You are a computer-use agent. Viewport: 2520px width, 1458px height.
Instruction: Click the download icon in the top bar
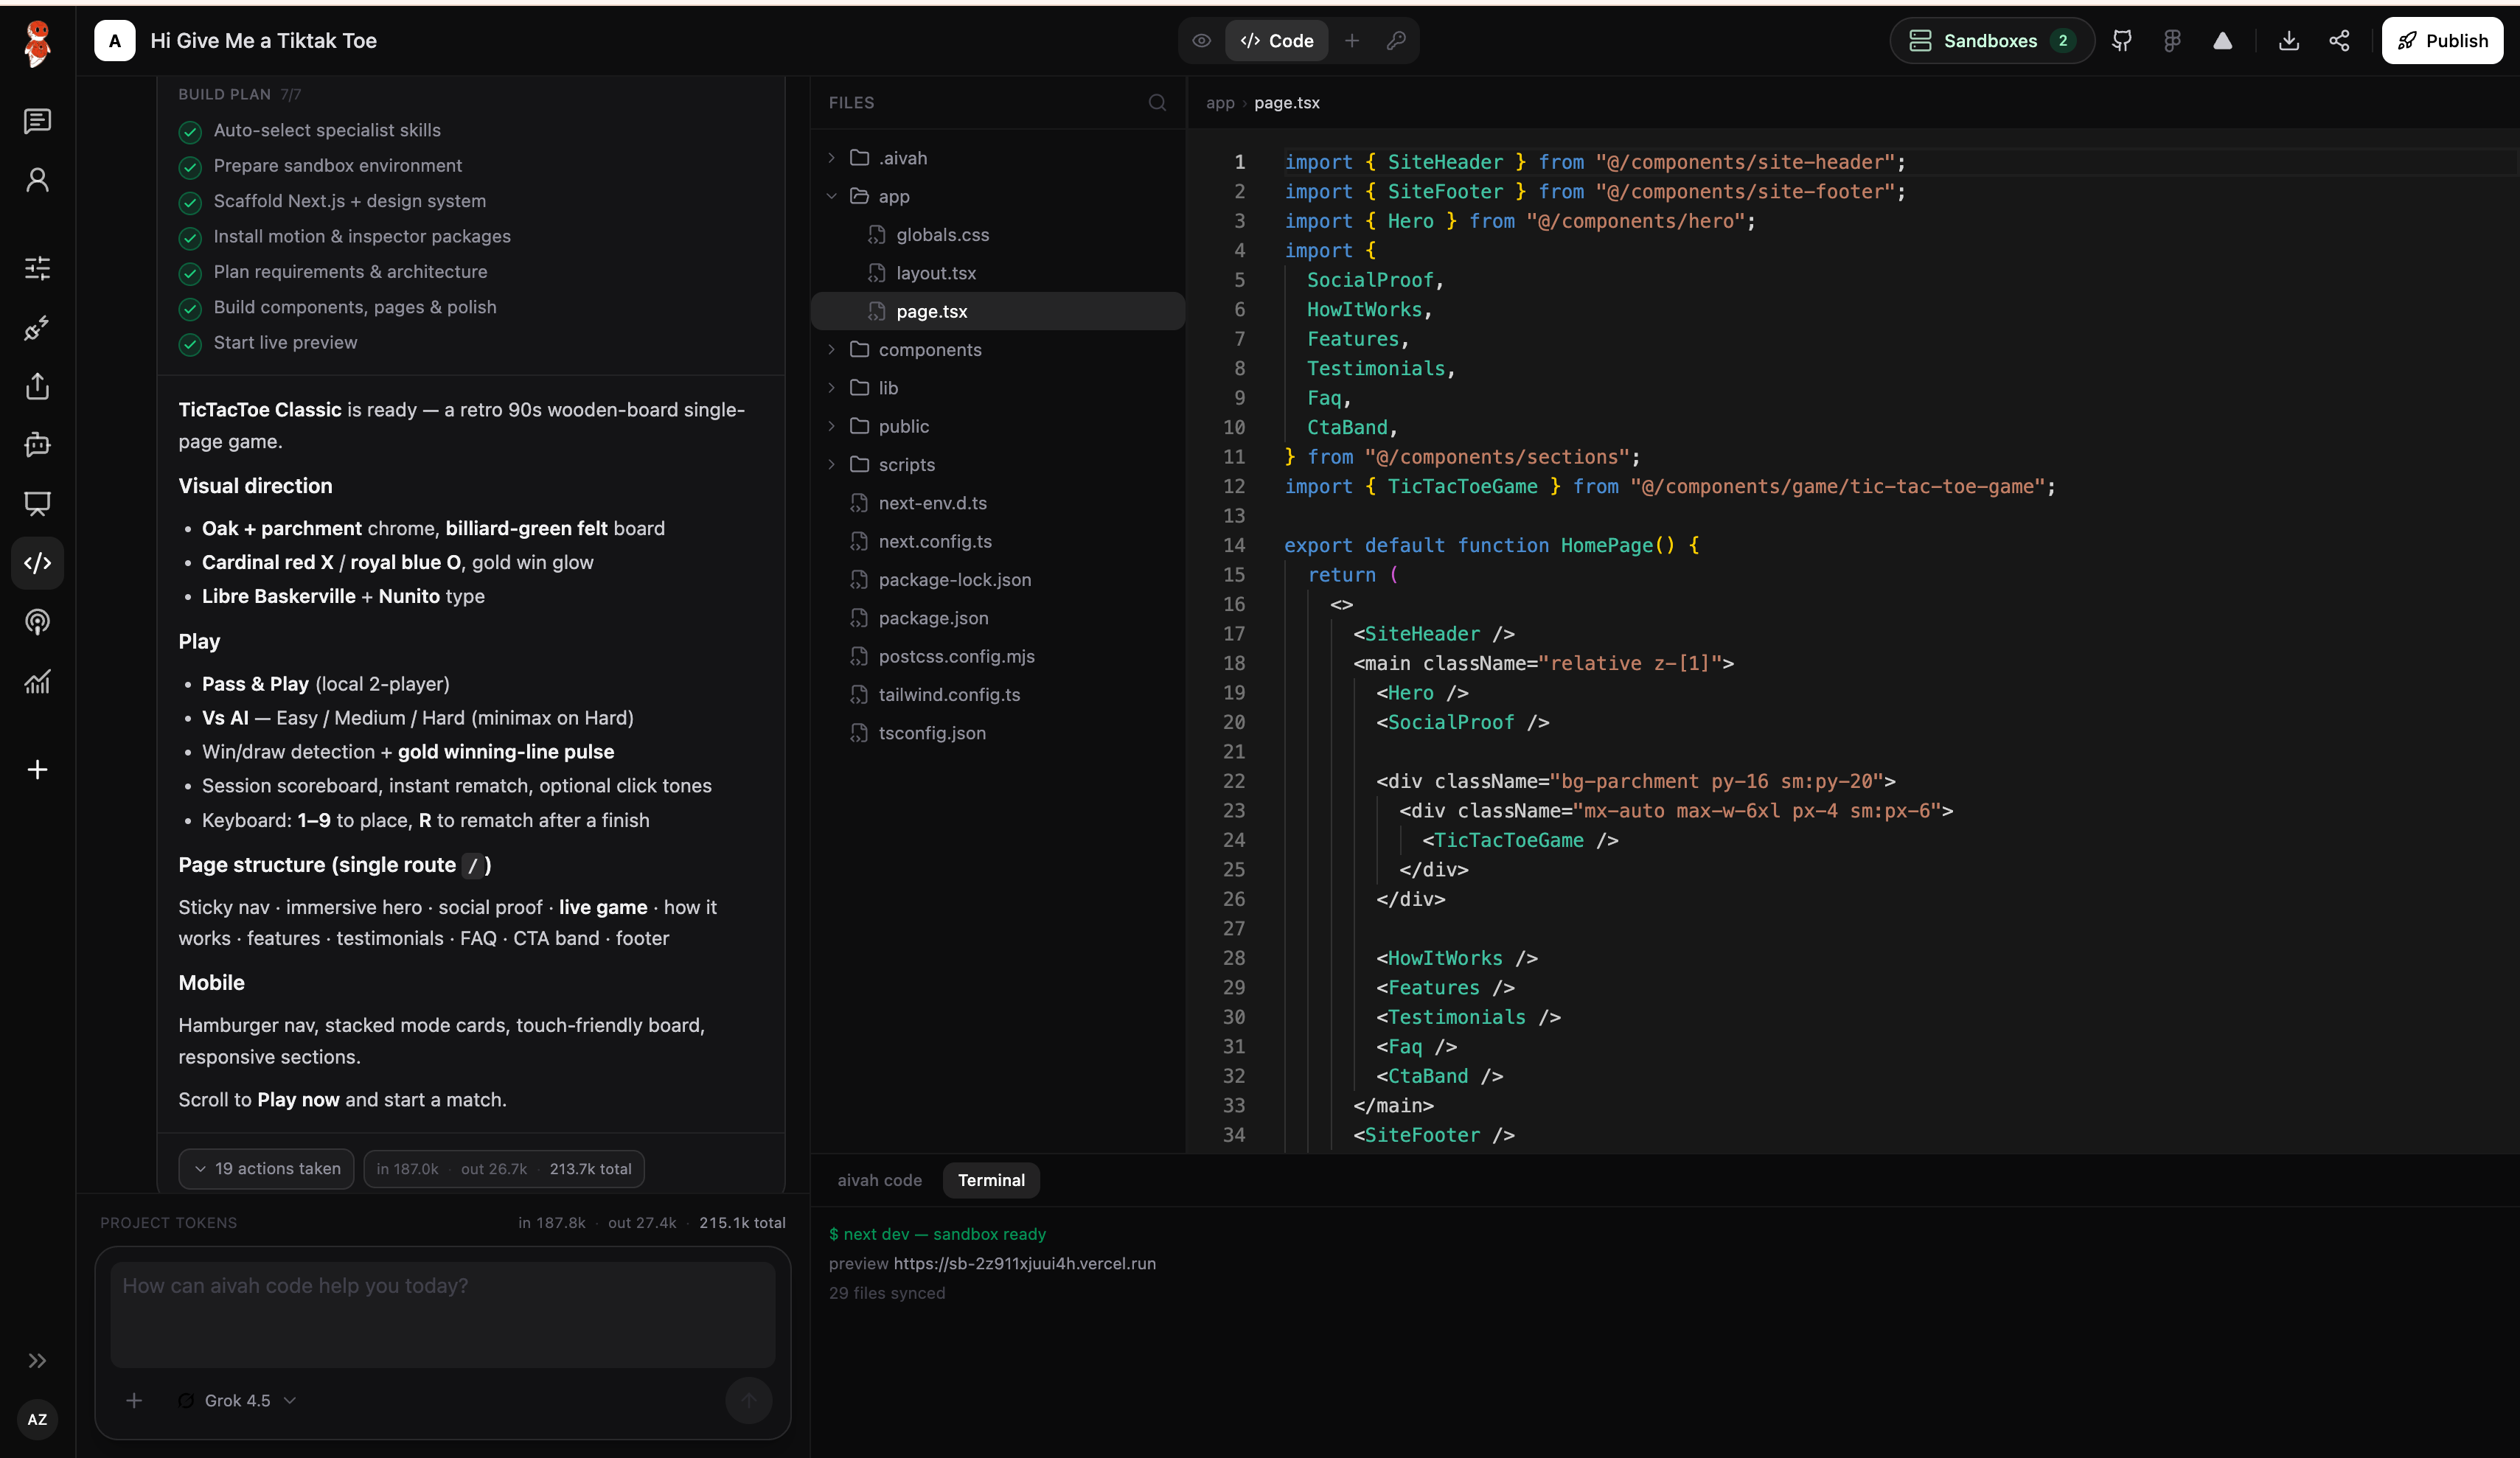[x=2289, y=41]
